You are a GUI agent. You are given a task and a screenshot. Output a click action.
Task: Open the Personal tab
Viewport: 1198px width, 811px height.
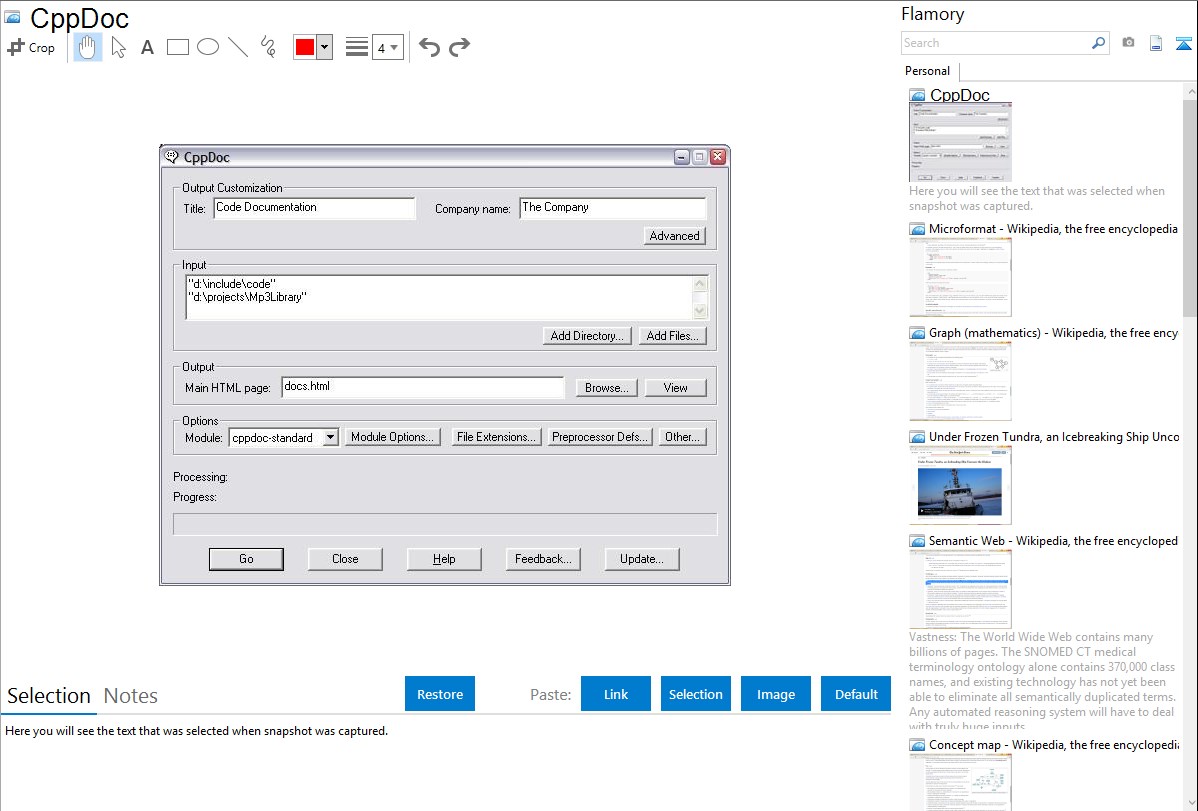point(927,71)
